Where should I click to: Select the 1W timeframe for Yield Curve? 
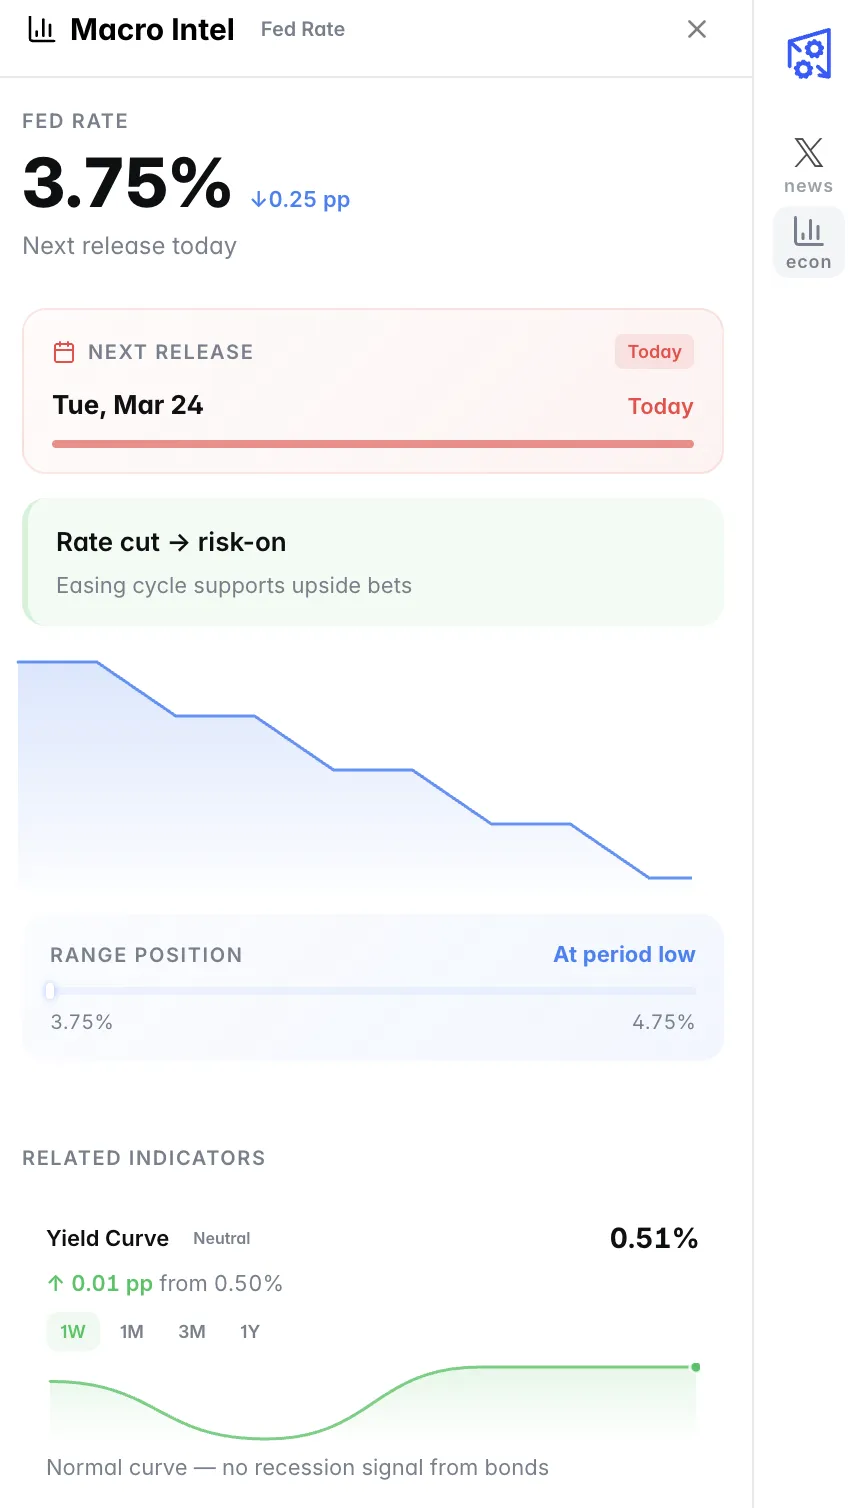[x=73, y=1331]
